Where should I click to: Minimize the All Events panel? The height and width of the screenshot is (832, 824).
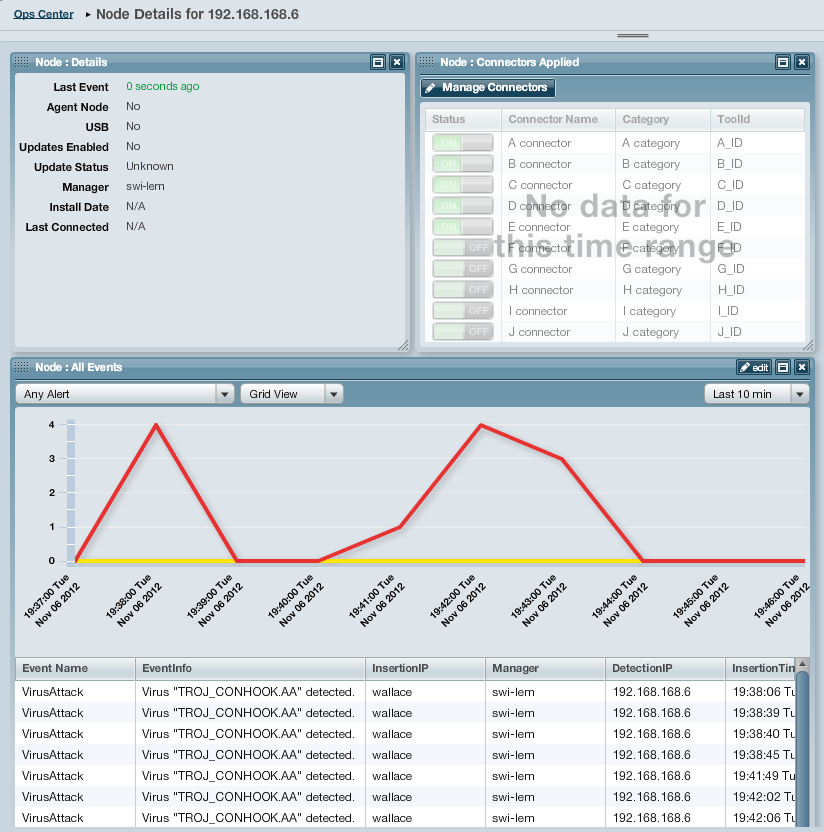point(783,367)
